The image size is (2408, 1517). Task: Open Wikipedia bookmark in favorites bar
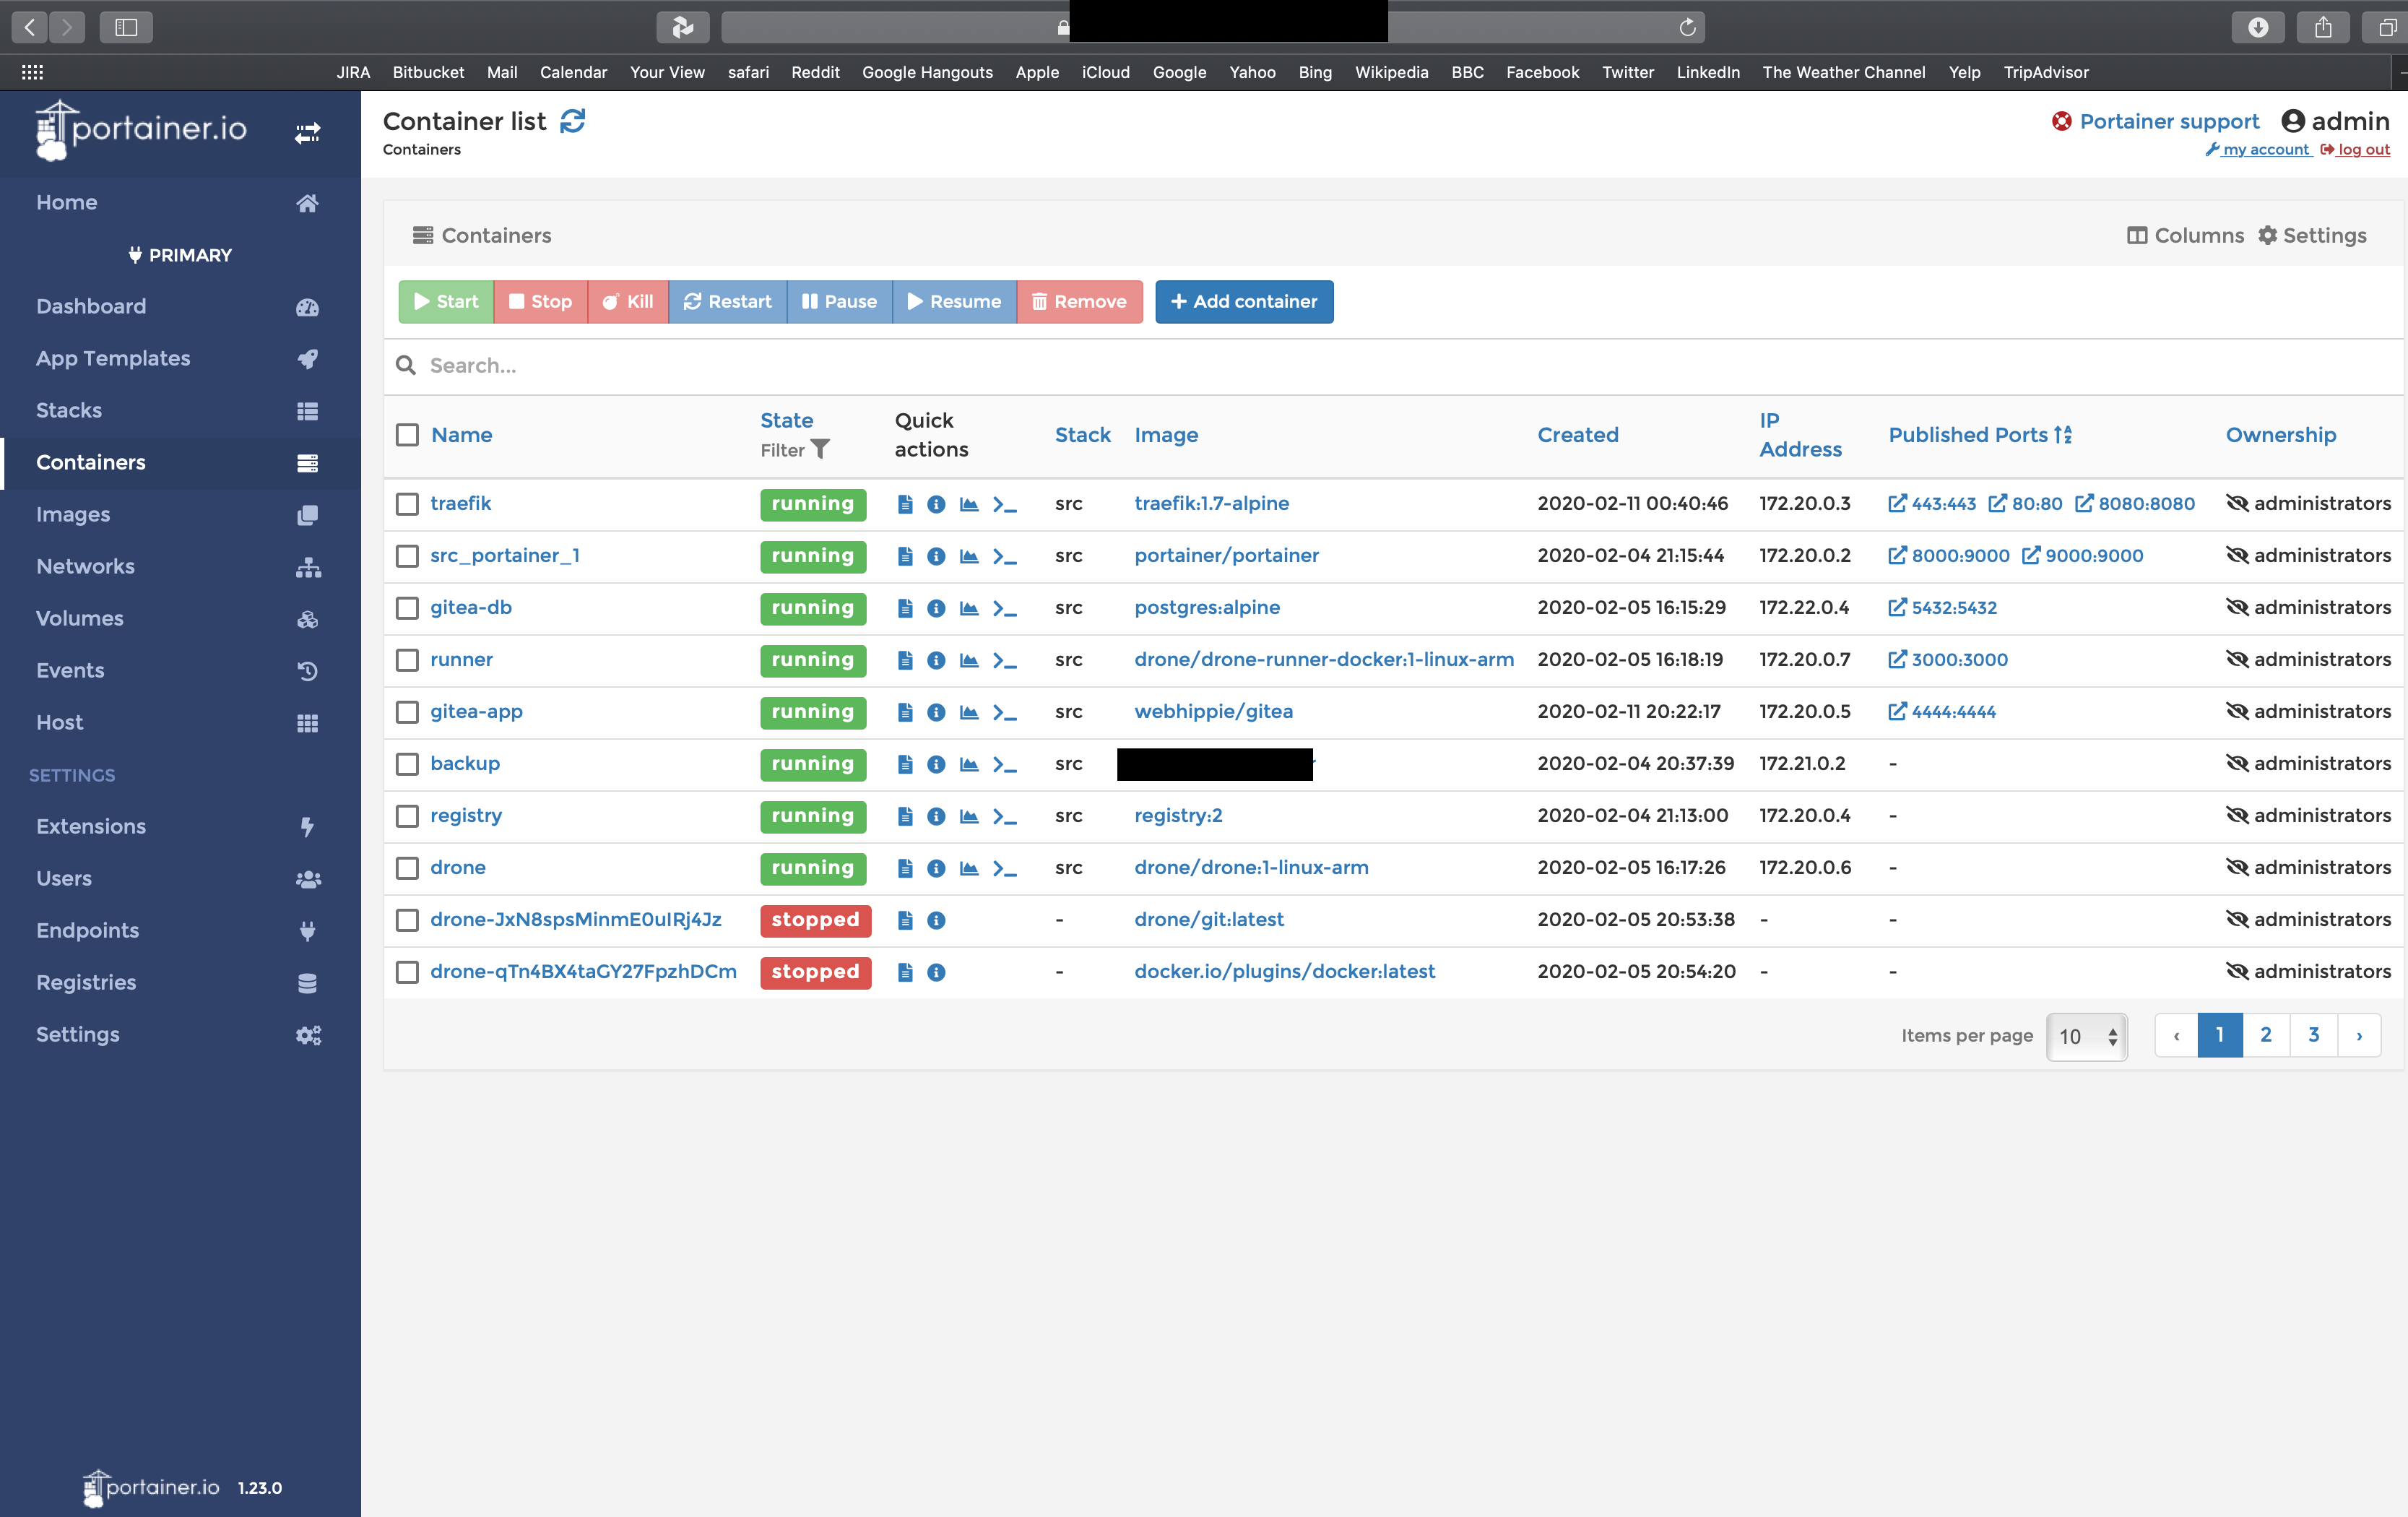(x=1391, y=72)
